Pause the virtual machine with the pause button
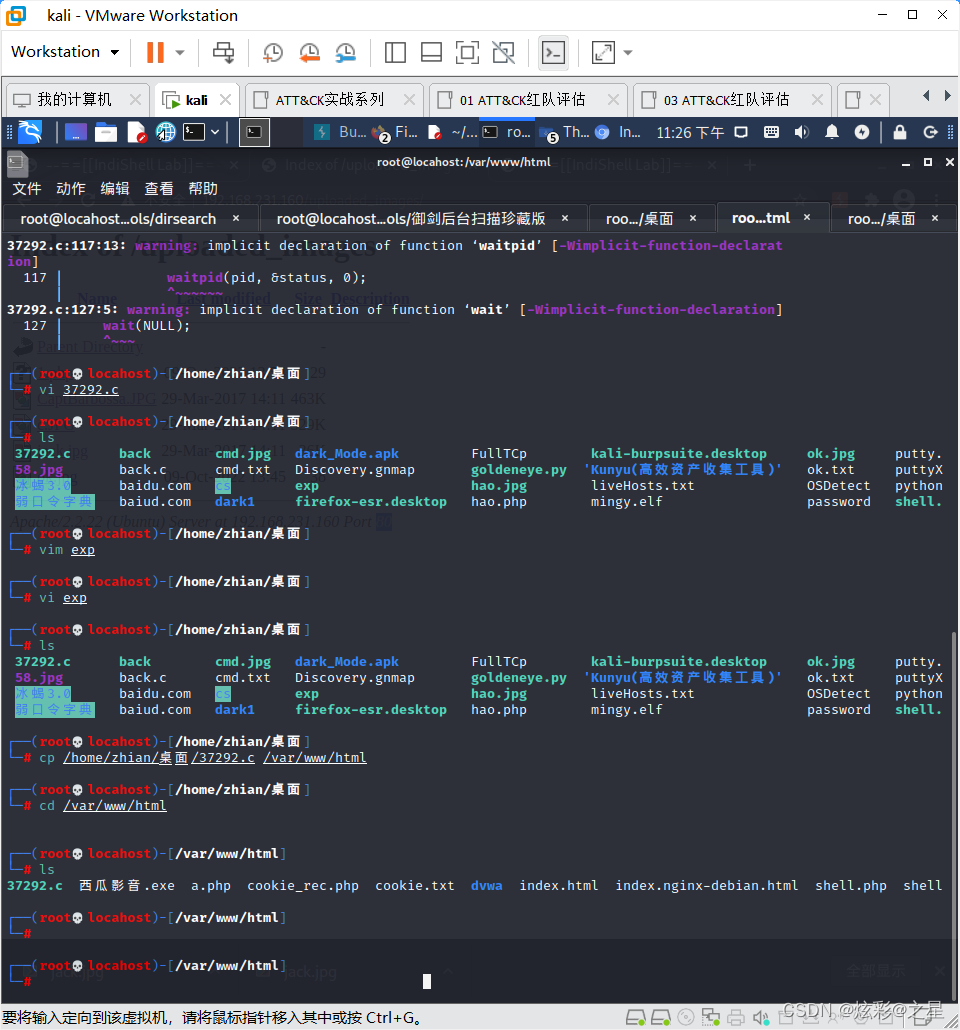The image size is (960, 1030). (155, 53)
